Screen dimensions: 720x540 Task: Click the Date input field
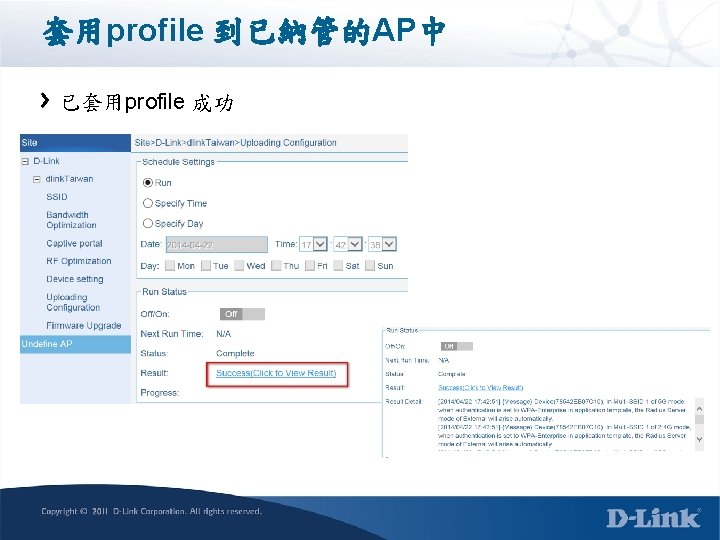click(217, 244)
